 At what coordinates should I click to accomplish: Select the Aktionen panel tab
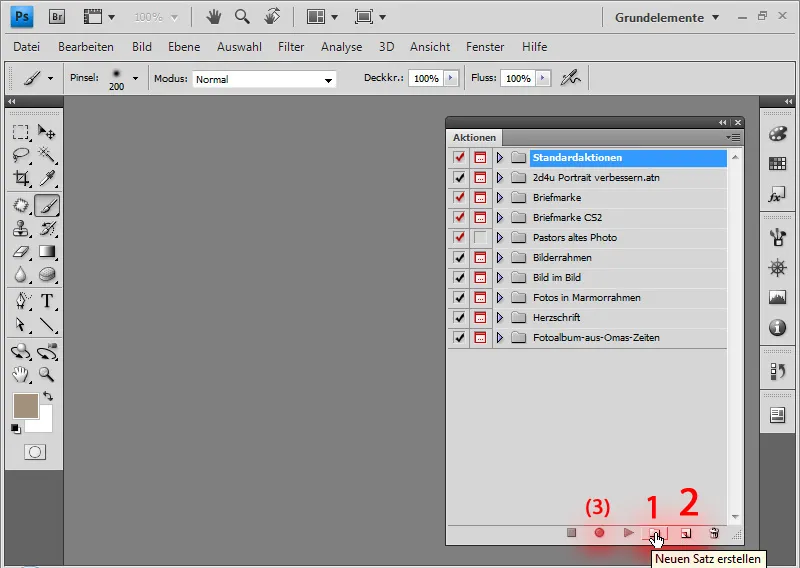tap(474, 138)
